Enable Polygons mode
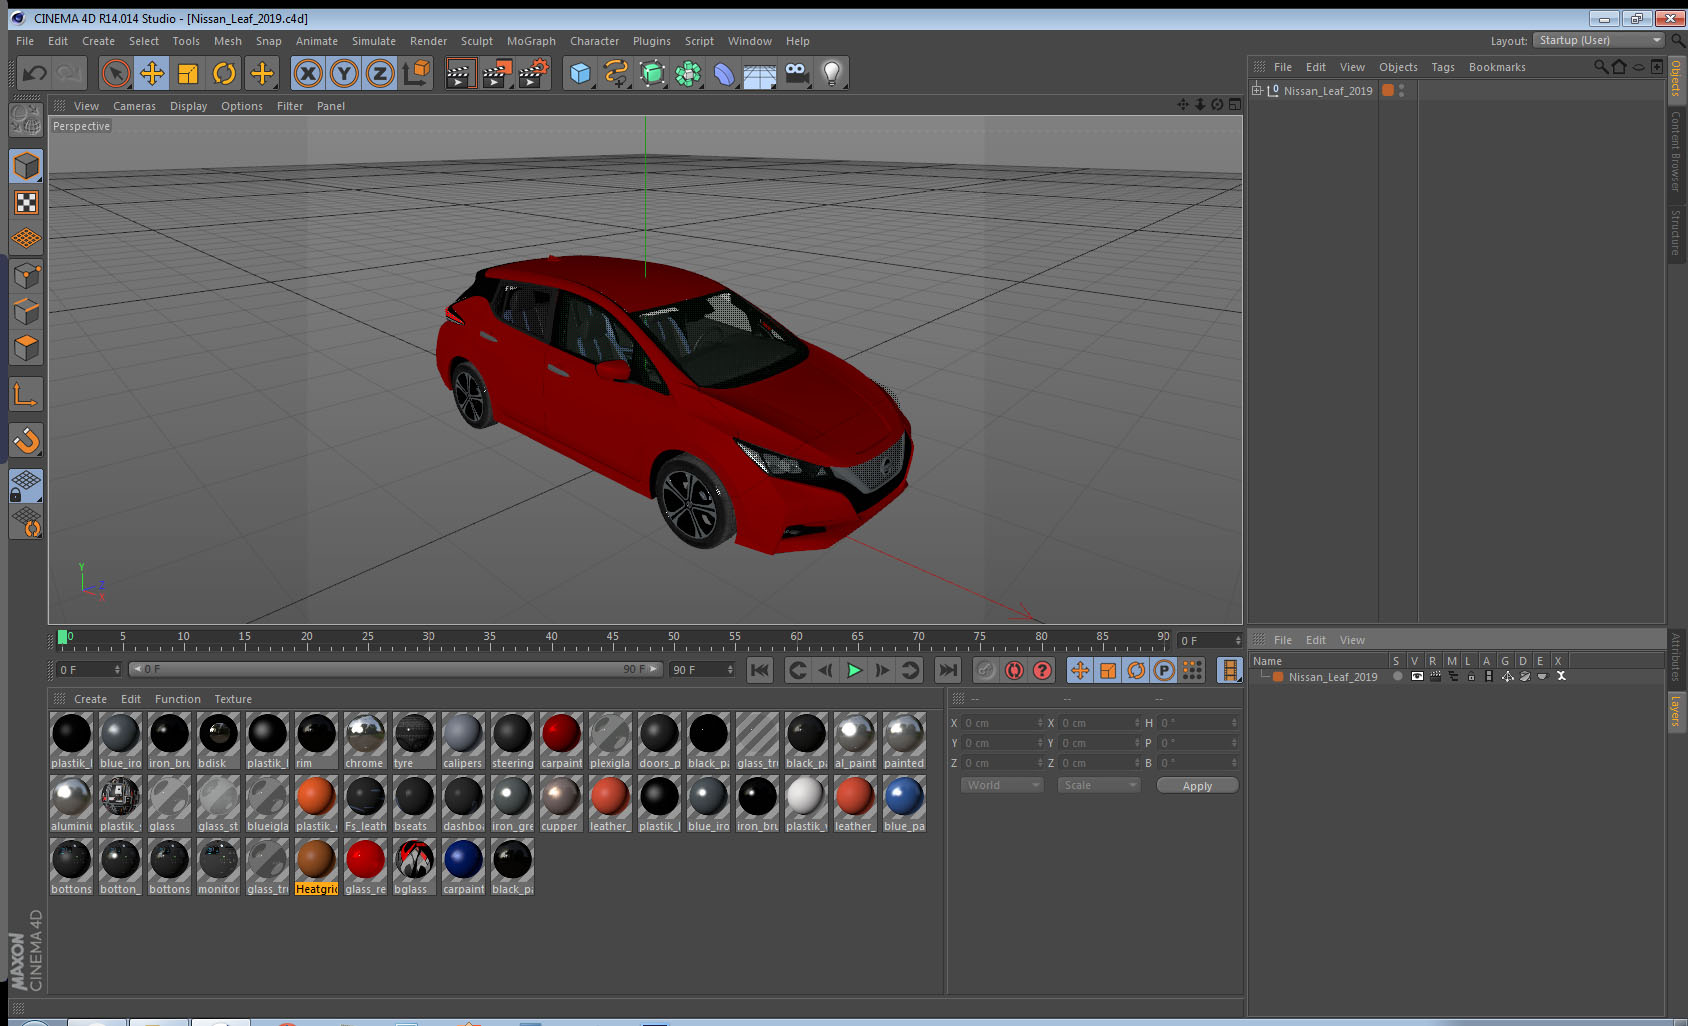This screenshot has height=1026, width=1688. [26, 347]
